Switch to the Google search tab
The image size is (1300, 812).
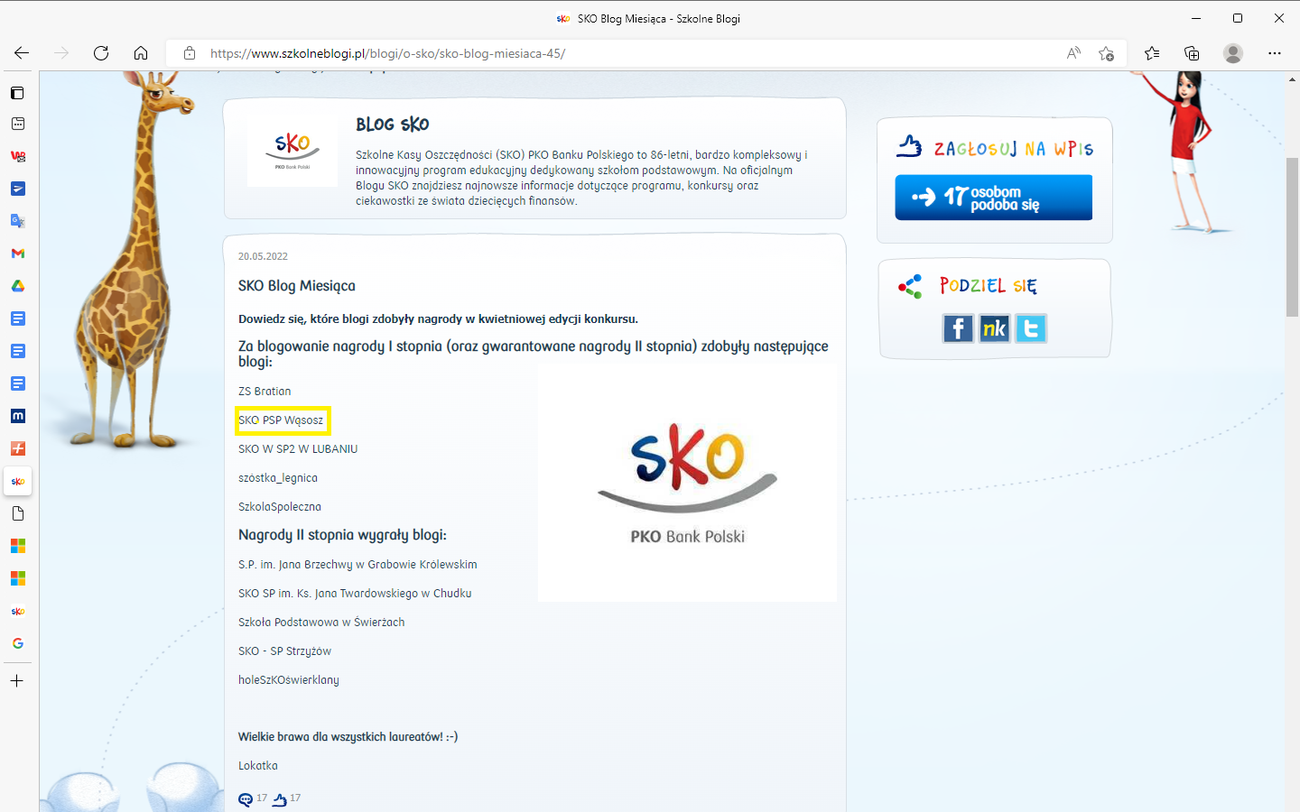(17, 643)
